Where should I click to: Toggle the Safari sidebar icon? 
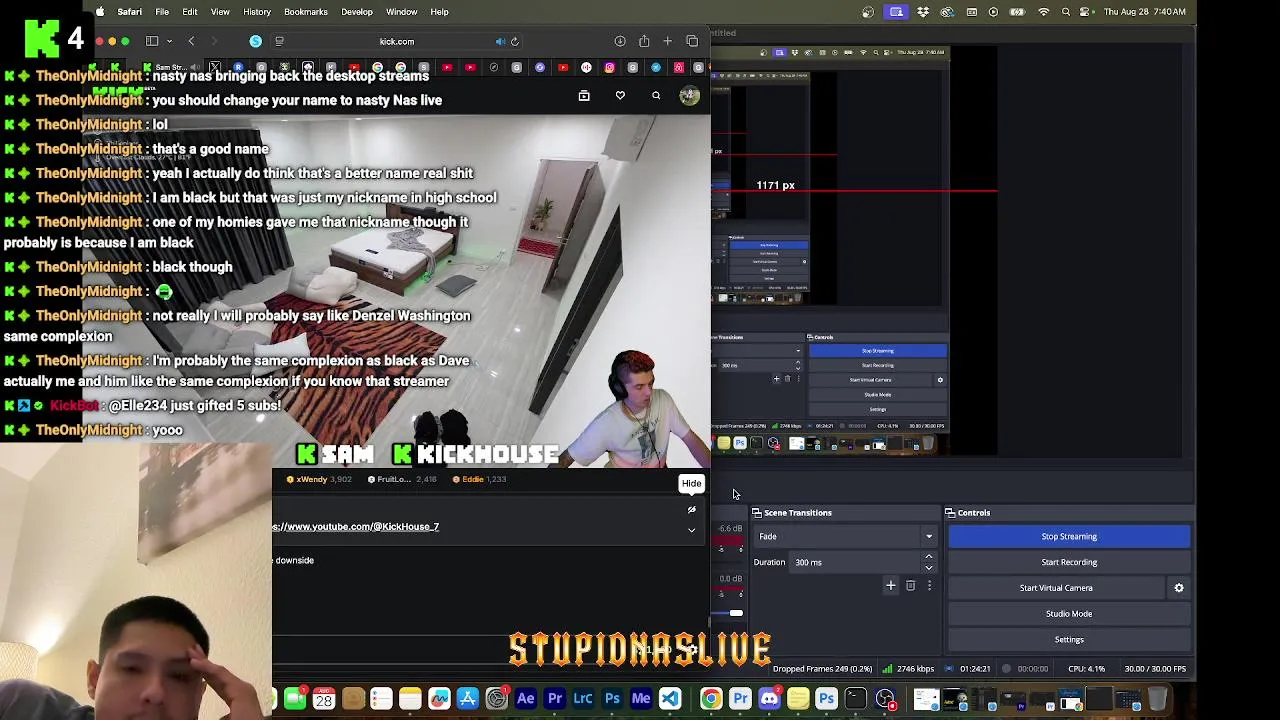pyautogui.click(x=152, y=41)
